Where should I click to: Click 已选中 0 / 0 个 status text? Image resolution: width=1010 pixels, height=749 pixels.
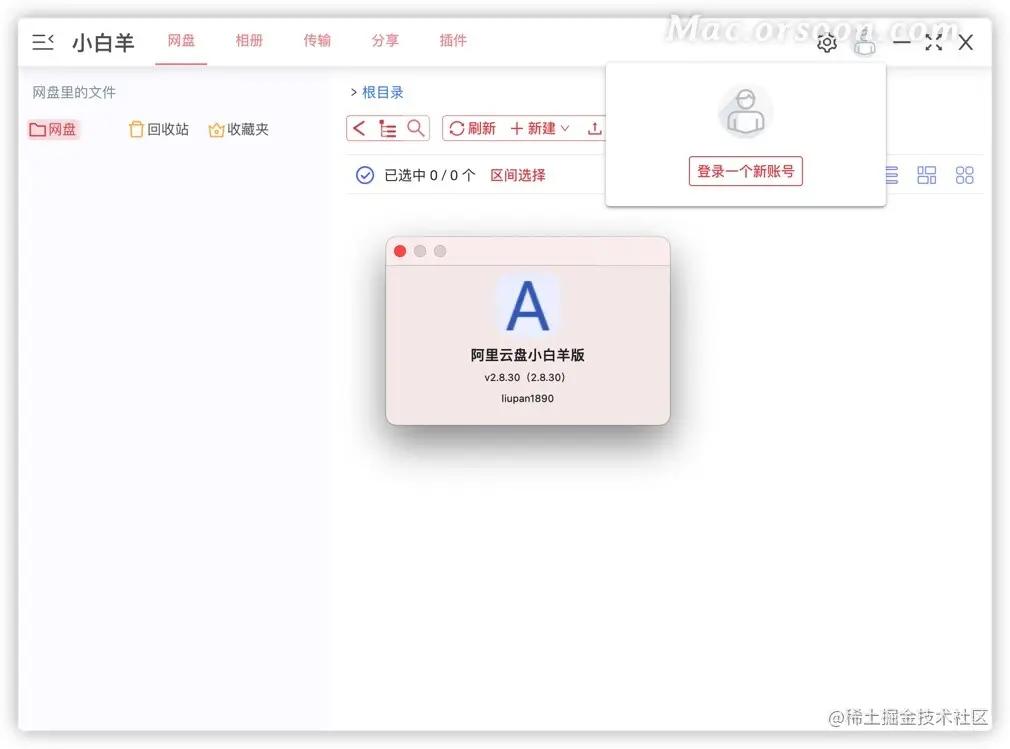click(430, 175)
